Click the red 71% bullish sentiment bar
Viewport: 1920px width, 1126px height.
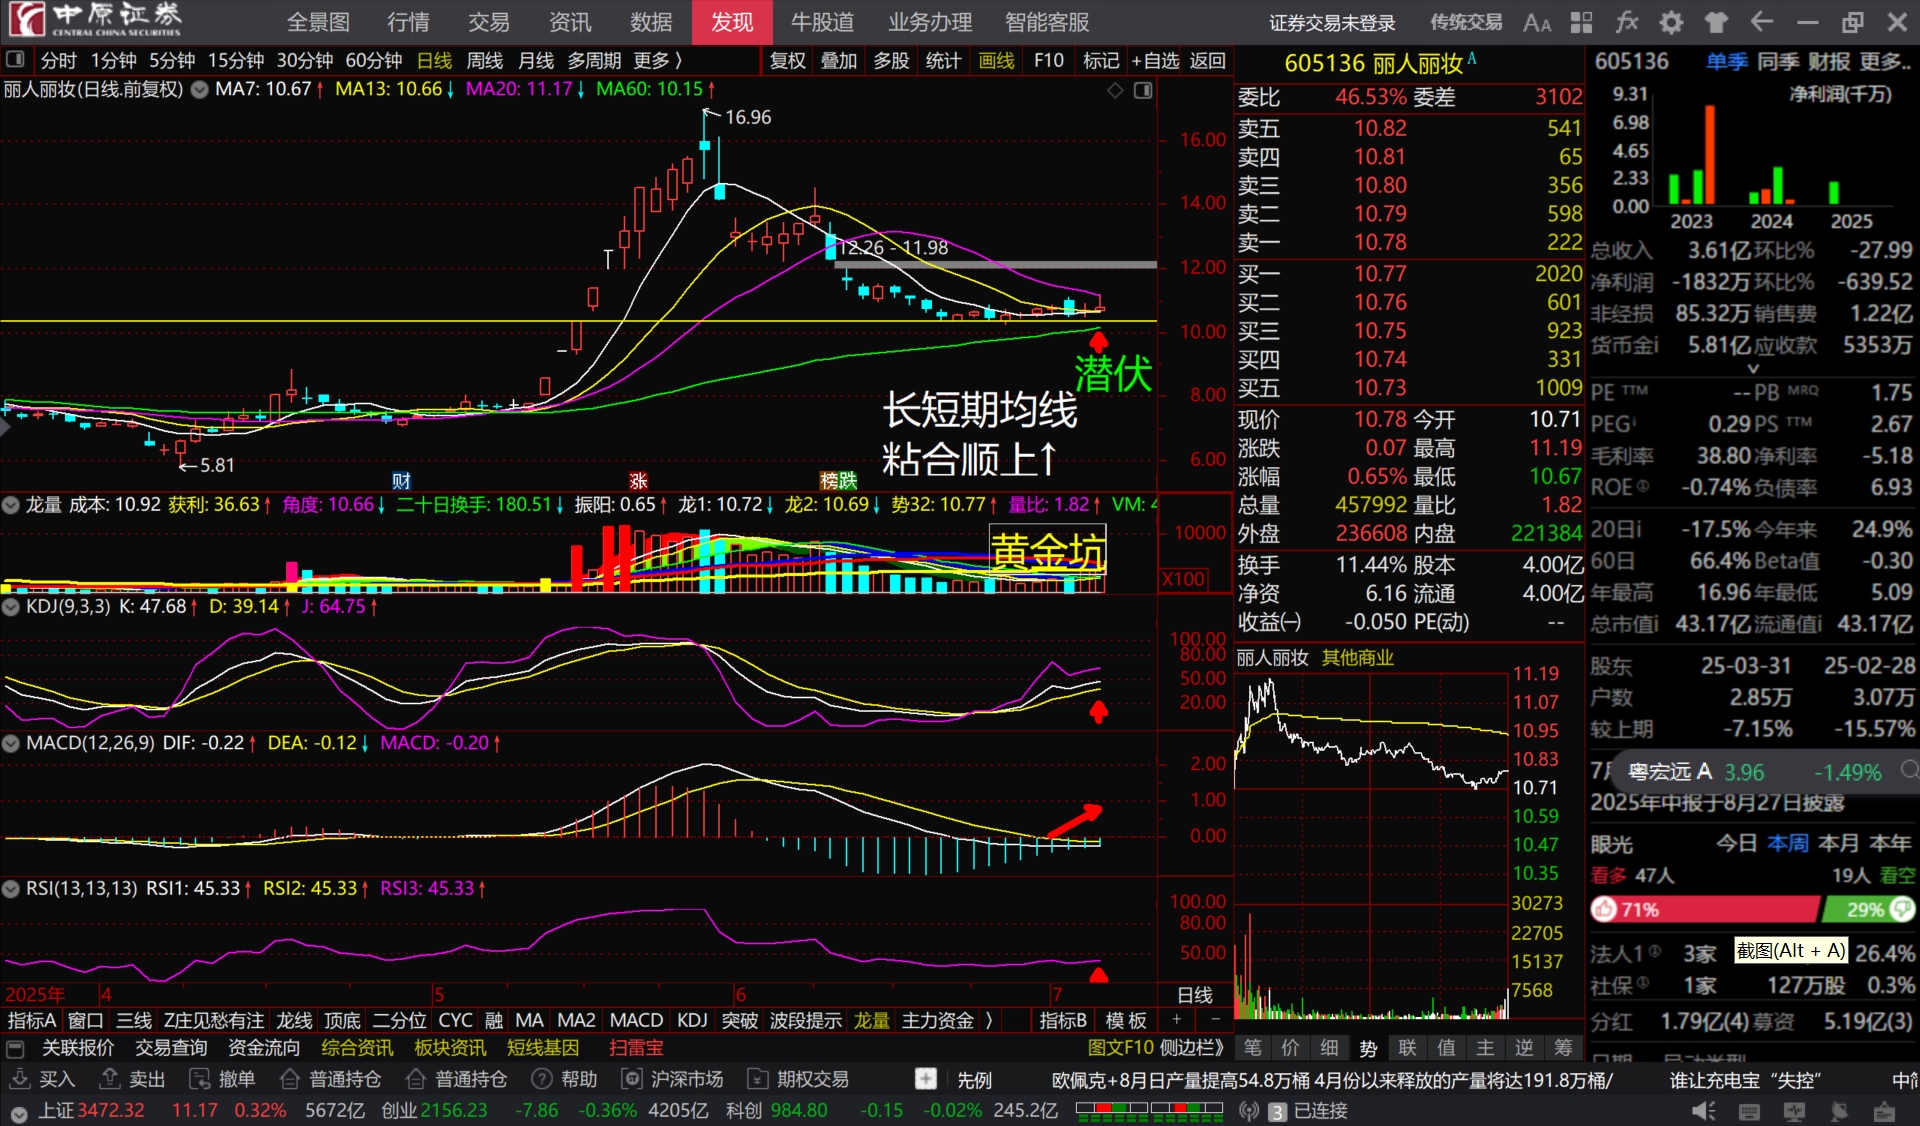(x=1705, y=909)
